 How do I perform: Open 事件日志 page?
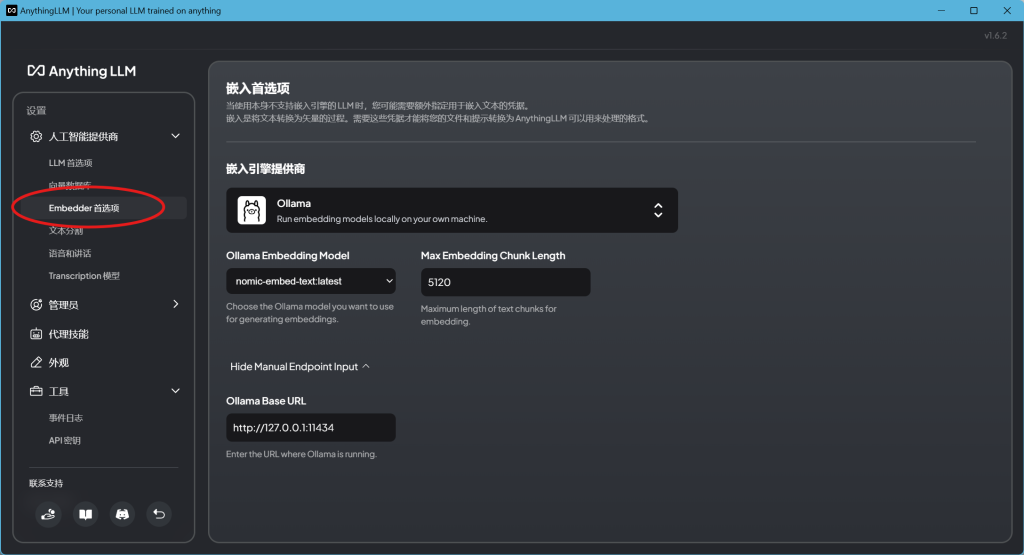pyautogui.click(x=66, y=418)
